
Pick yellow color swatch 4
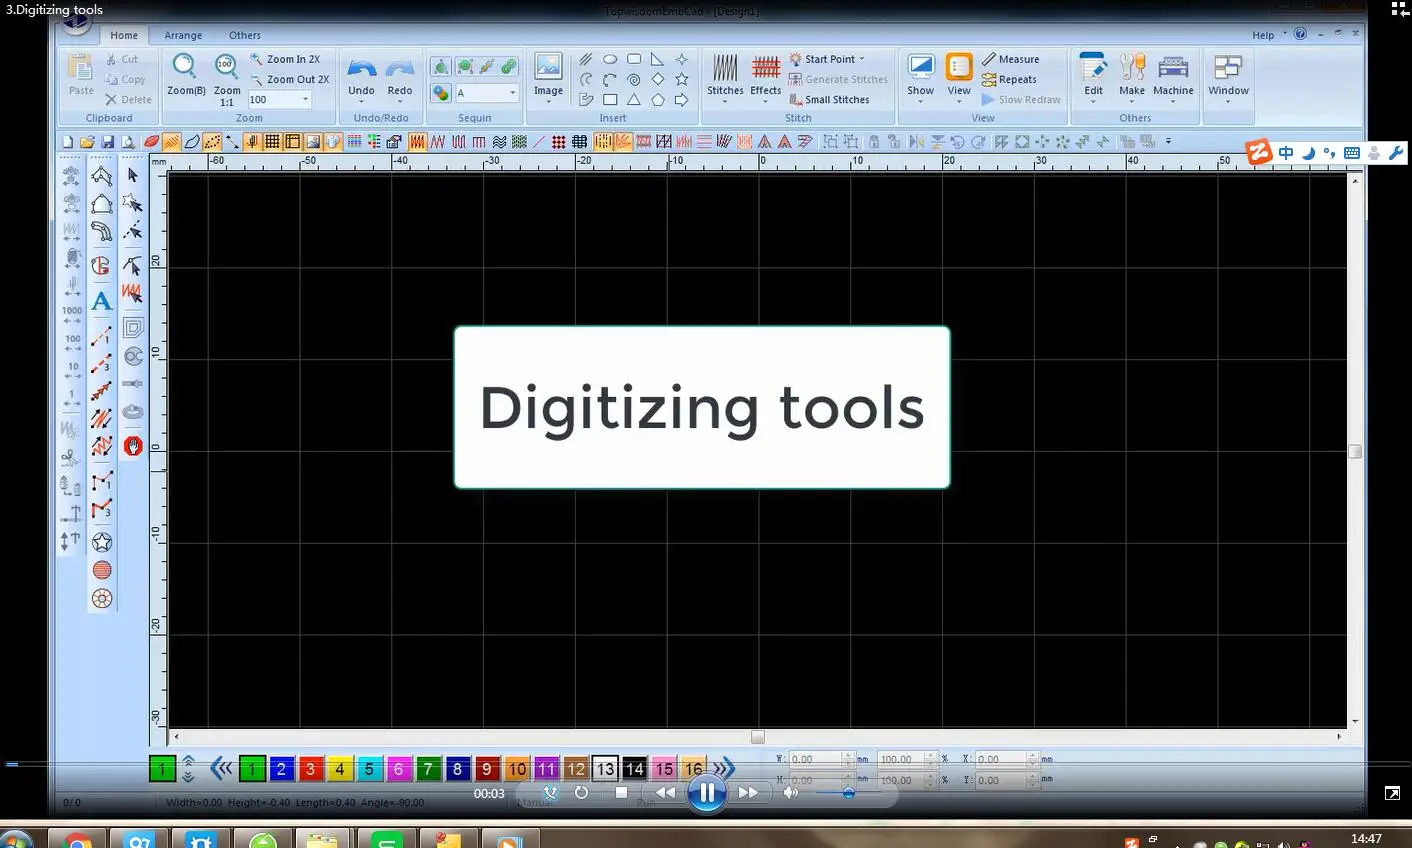pyautogui.click(x=340, y=769)
